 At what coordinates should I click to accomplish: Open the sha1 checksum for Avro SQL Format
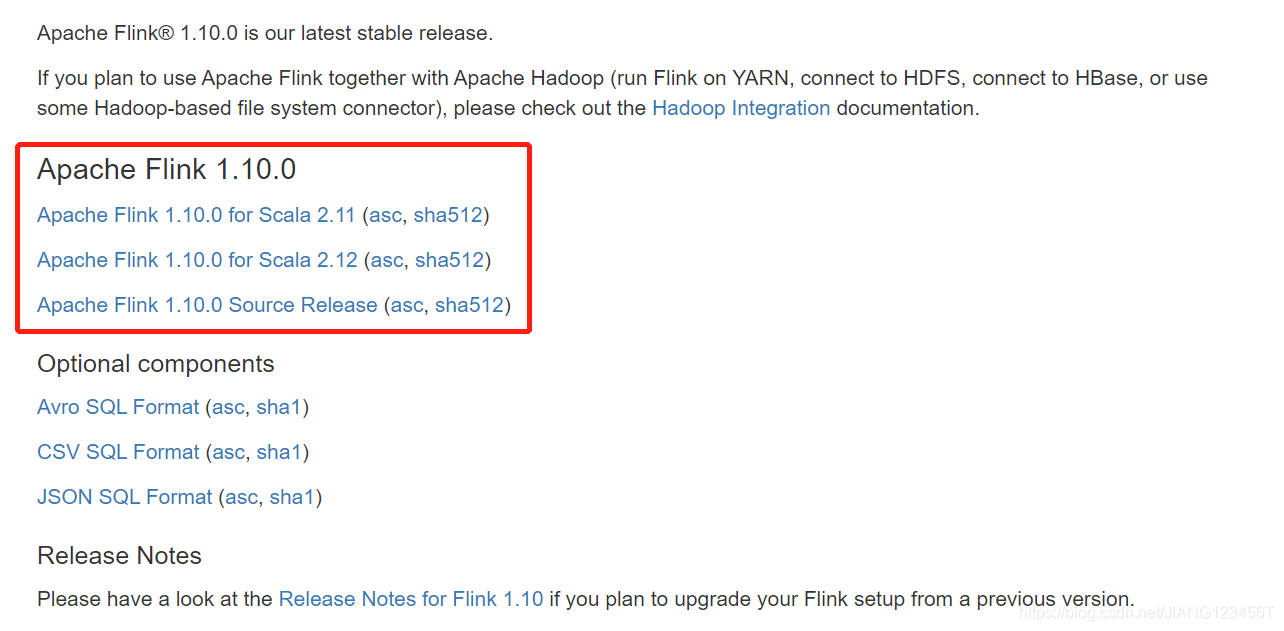point(279,407)
